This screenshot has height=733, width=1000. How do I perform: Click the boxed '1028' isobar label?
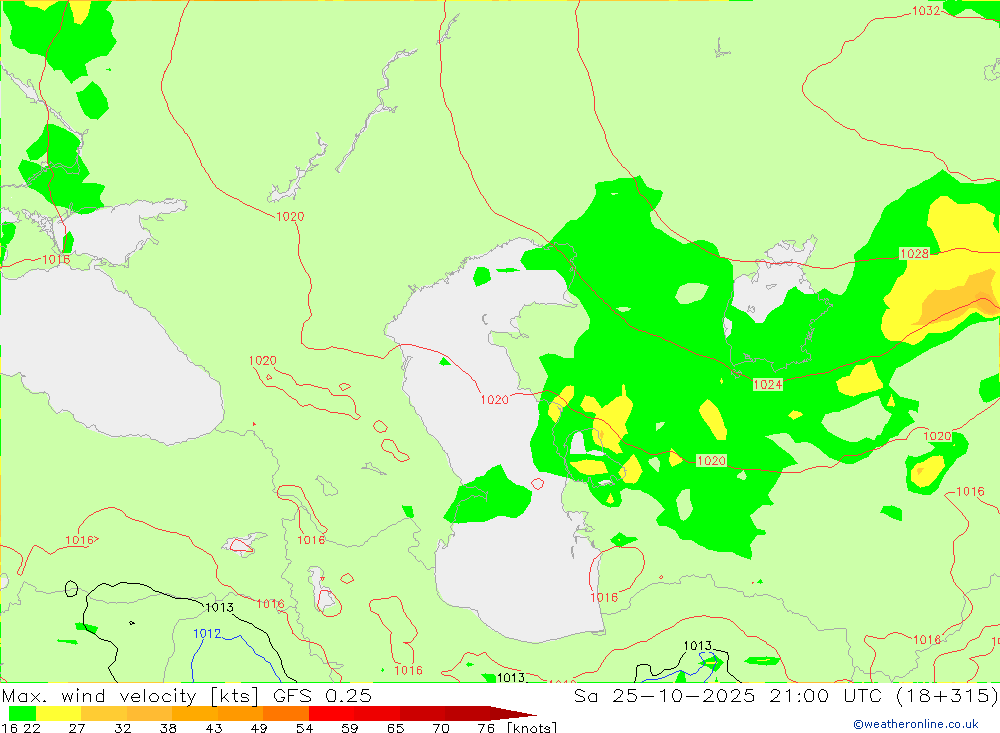click(x=915, y=254)
